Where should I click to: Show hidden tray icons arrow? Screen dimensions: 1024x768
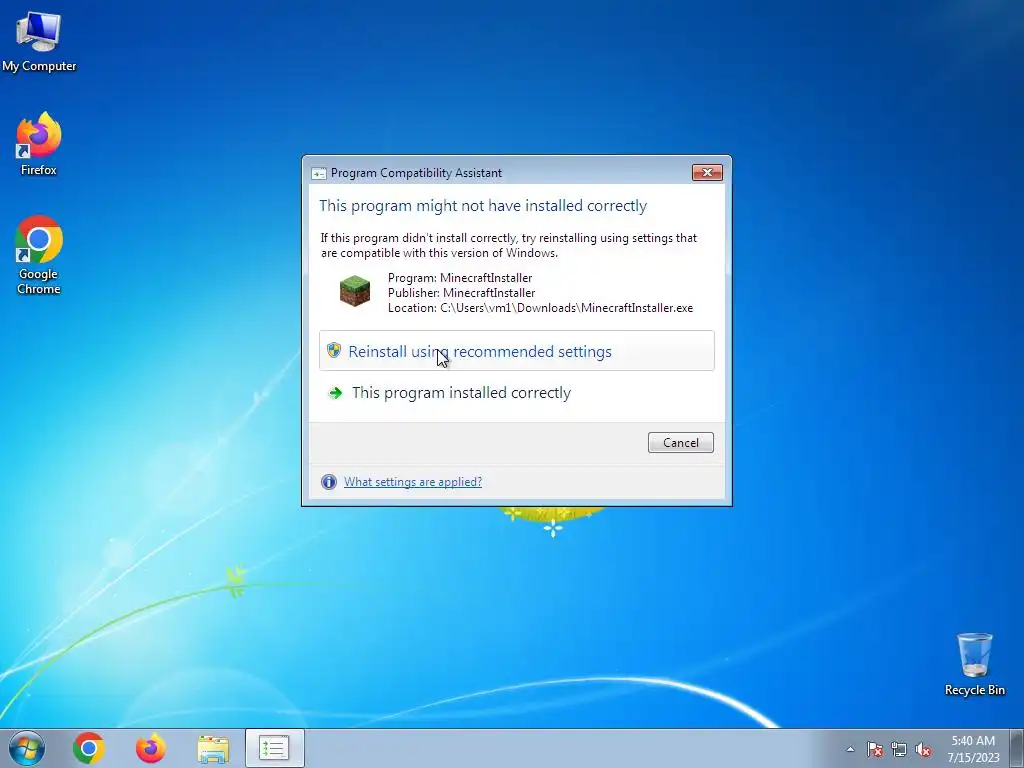pos(850,749)
